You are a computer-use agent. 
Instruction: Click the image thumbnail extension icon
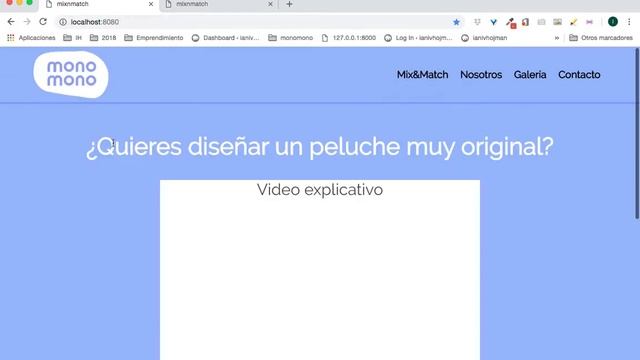(x=558, y=22)
